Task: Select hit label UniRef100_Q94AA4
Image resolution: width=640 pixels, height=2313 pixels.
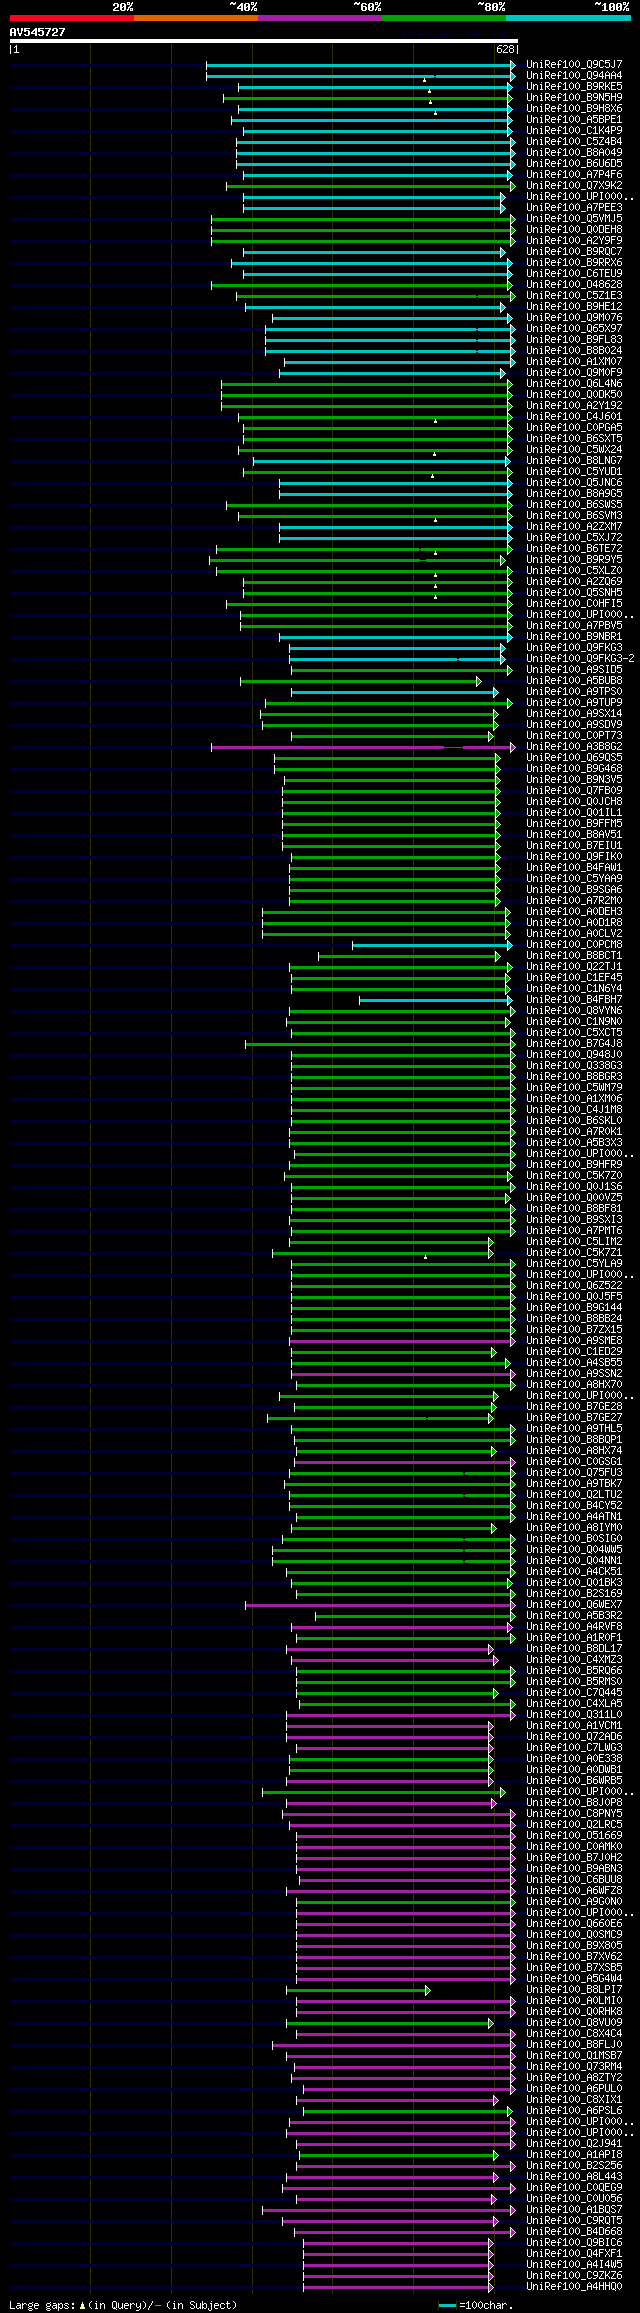Action: 574,75
